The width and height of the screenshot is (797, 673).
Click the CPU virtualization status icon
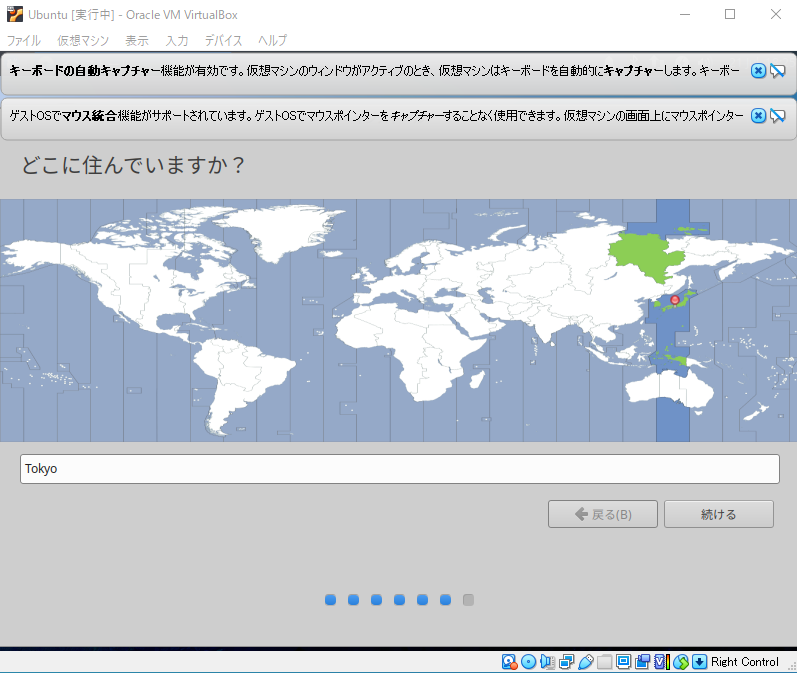click(661, 662)
